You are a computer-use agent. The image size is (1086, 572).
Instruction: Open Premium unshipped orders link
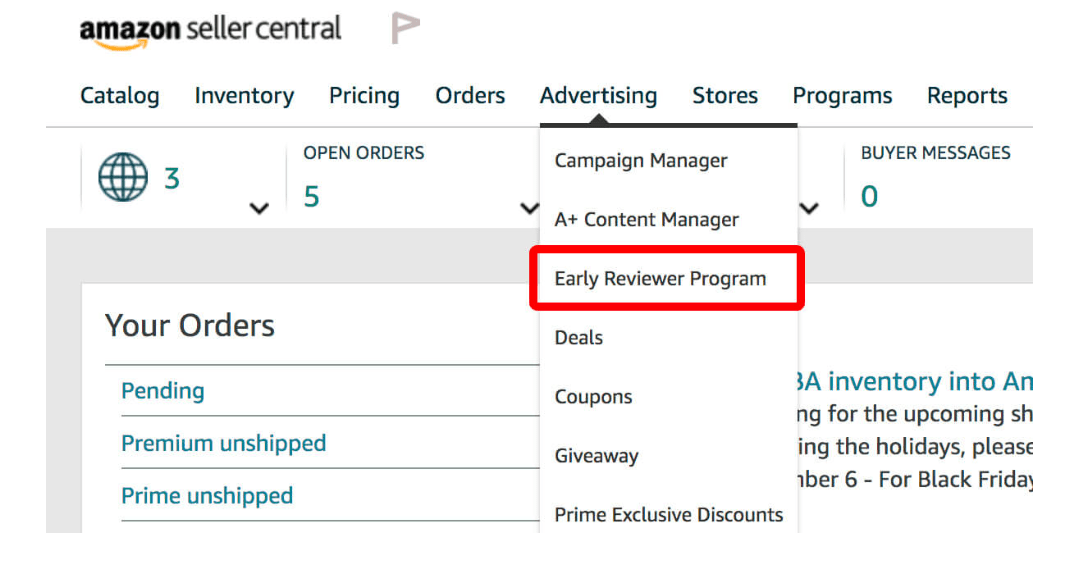223,443
